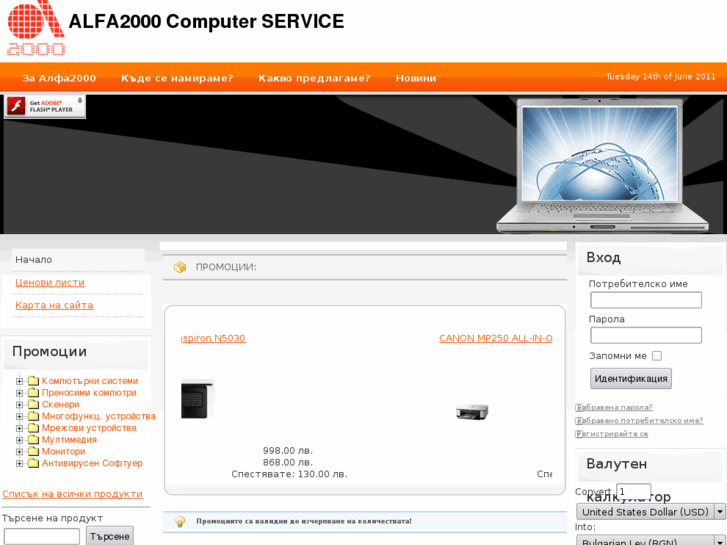Focus the Потребителско име input field

pos(646,300)
